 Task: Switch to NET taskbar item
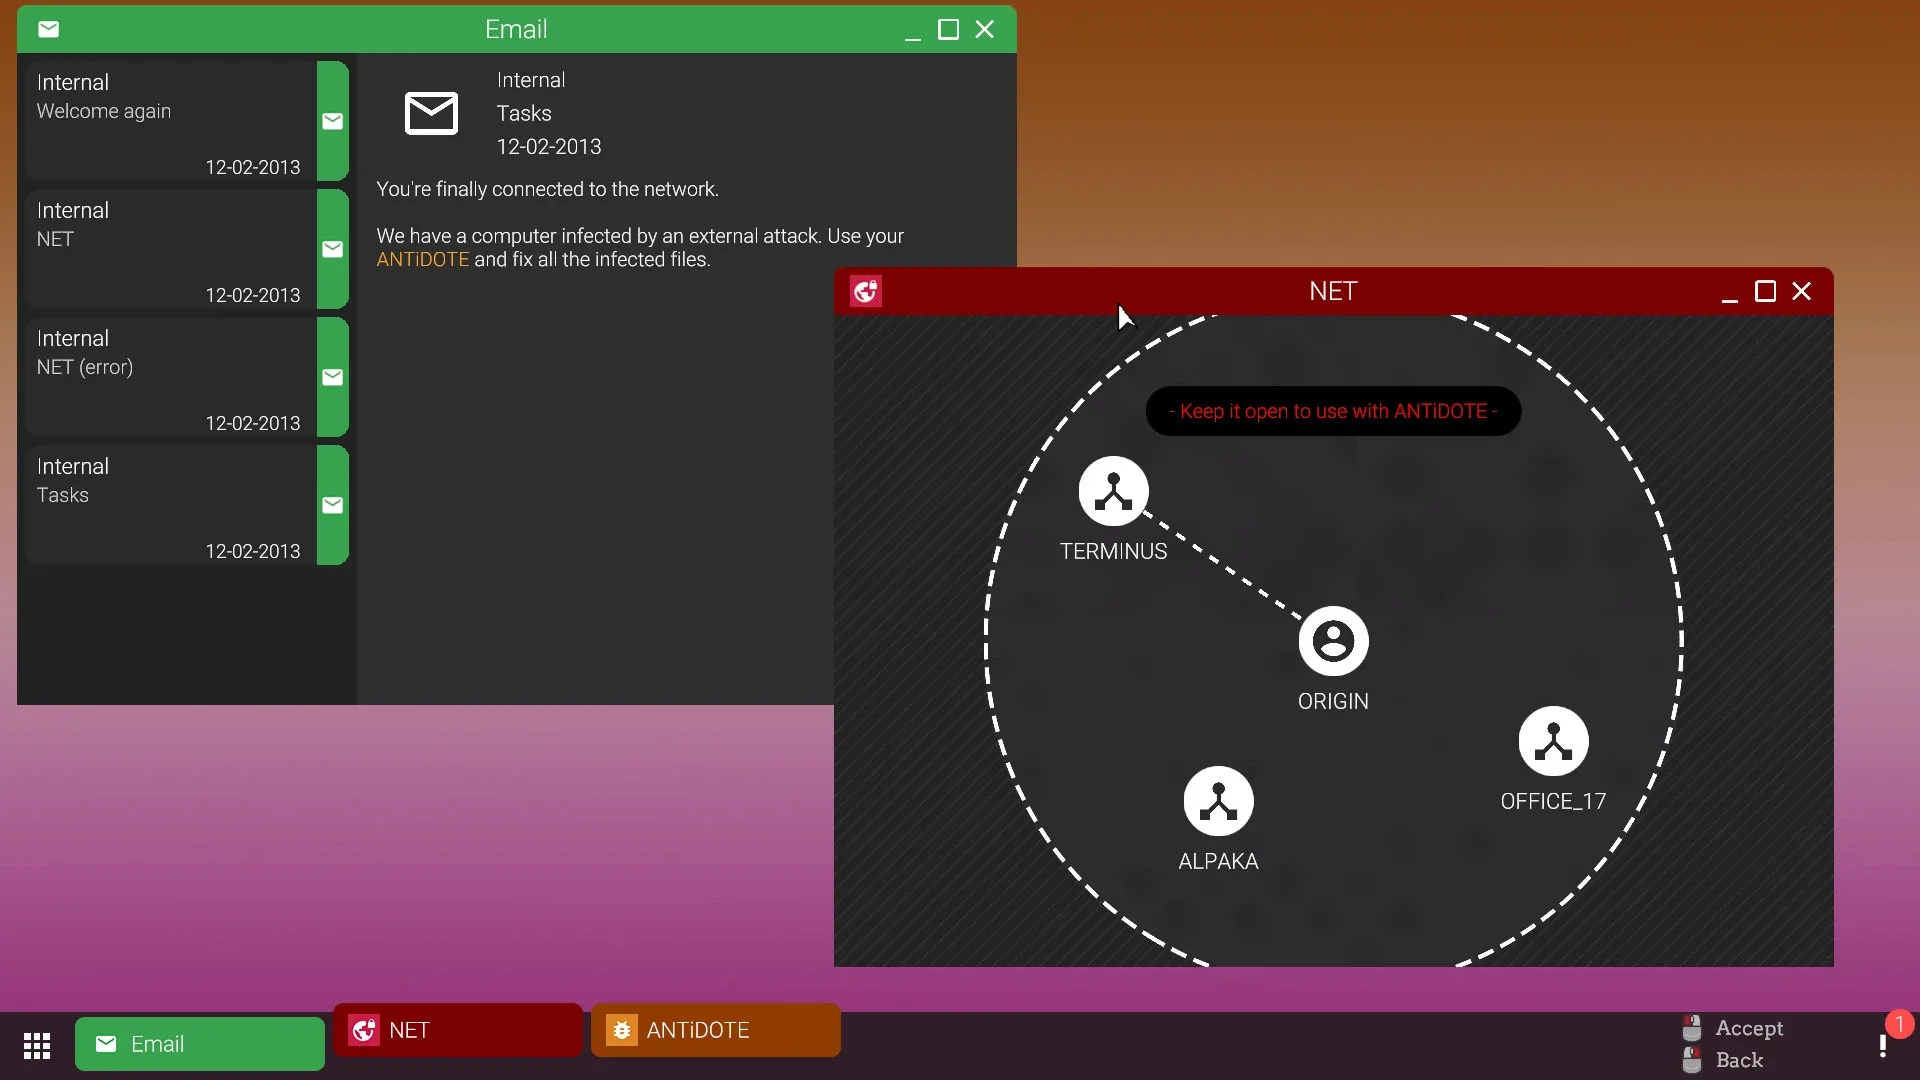[458, 1030]
